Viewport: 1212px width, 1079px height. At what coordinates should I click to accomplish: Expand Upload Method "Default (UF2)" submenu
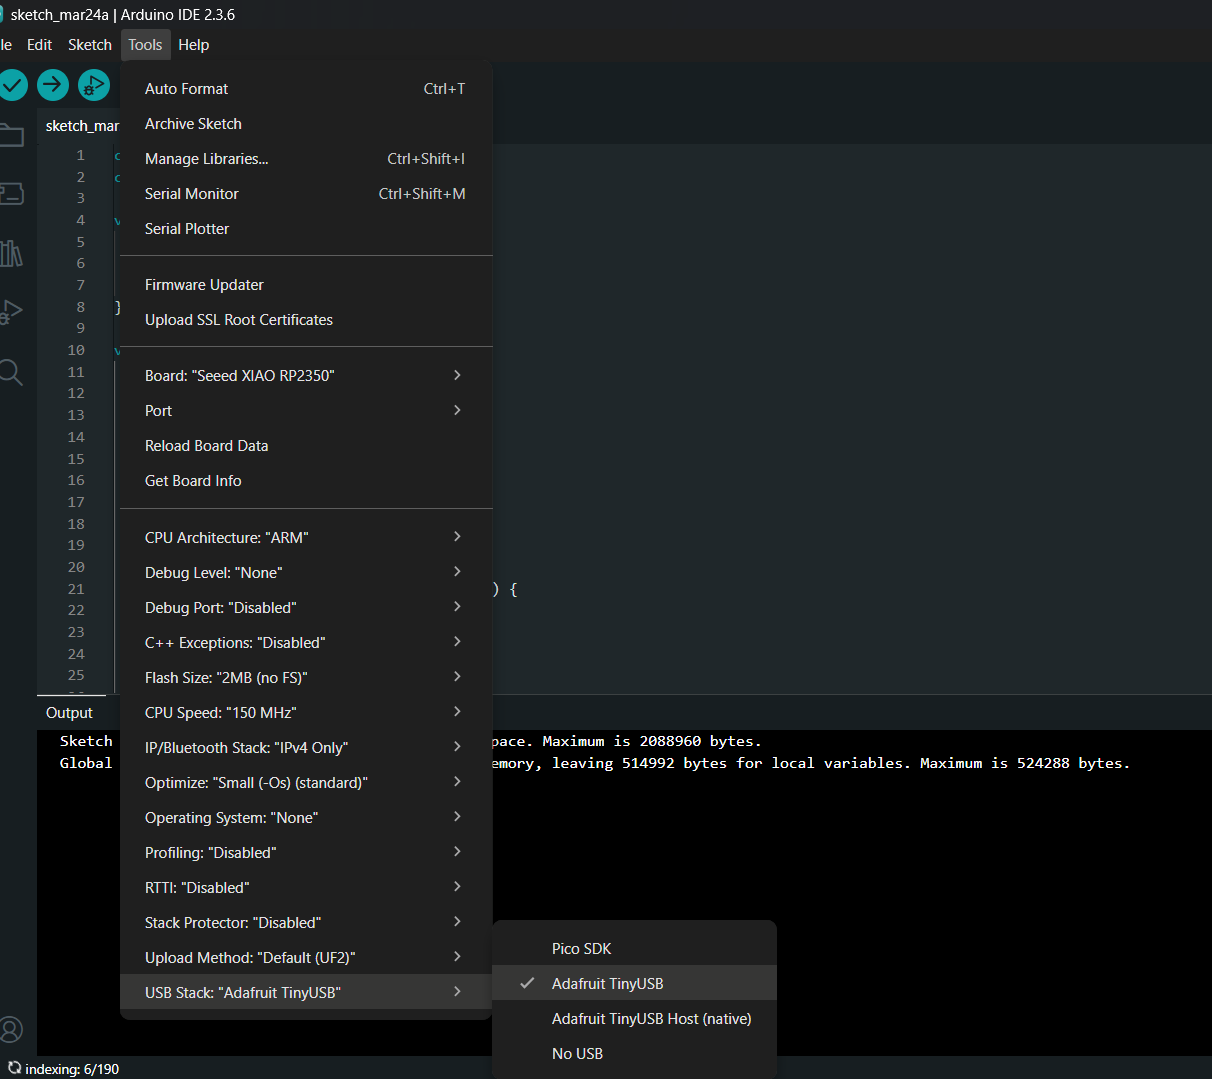pyautogui.click(x=305, y=957)
